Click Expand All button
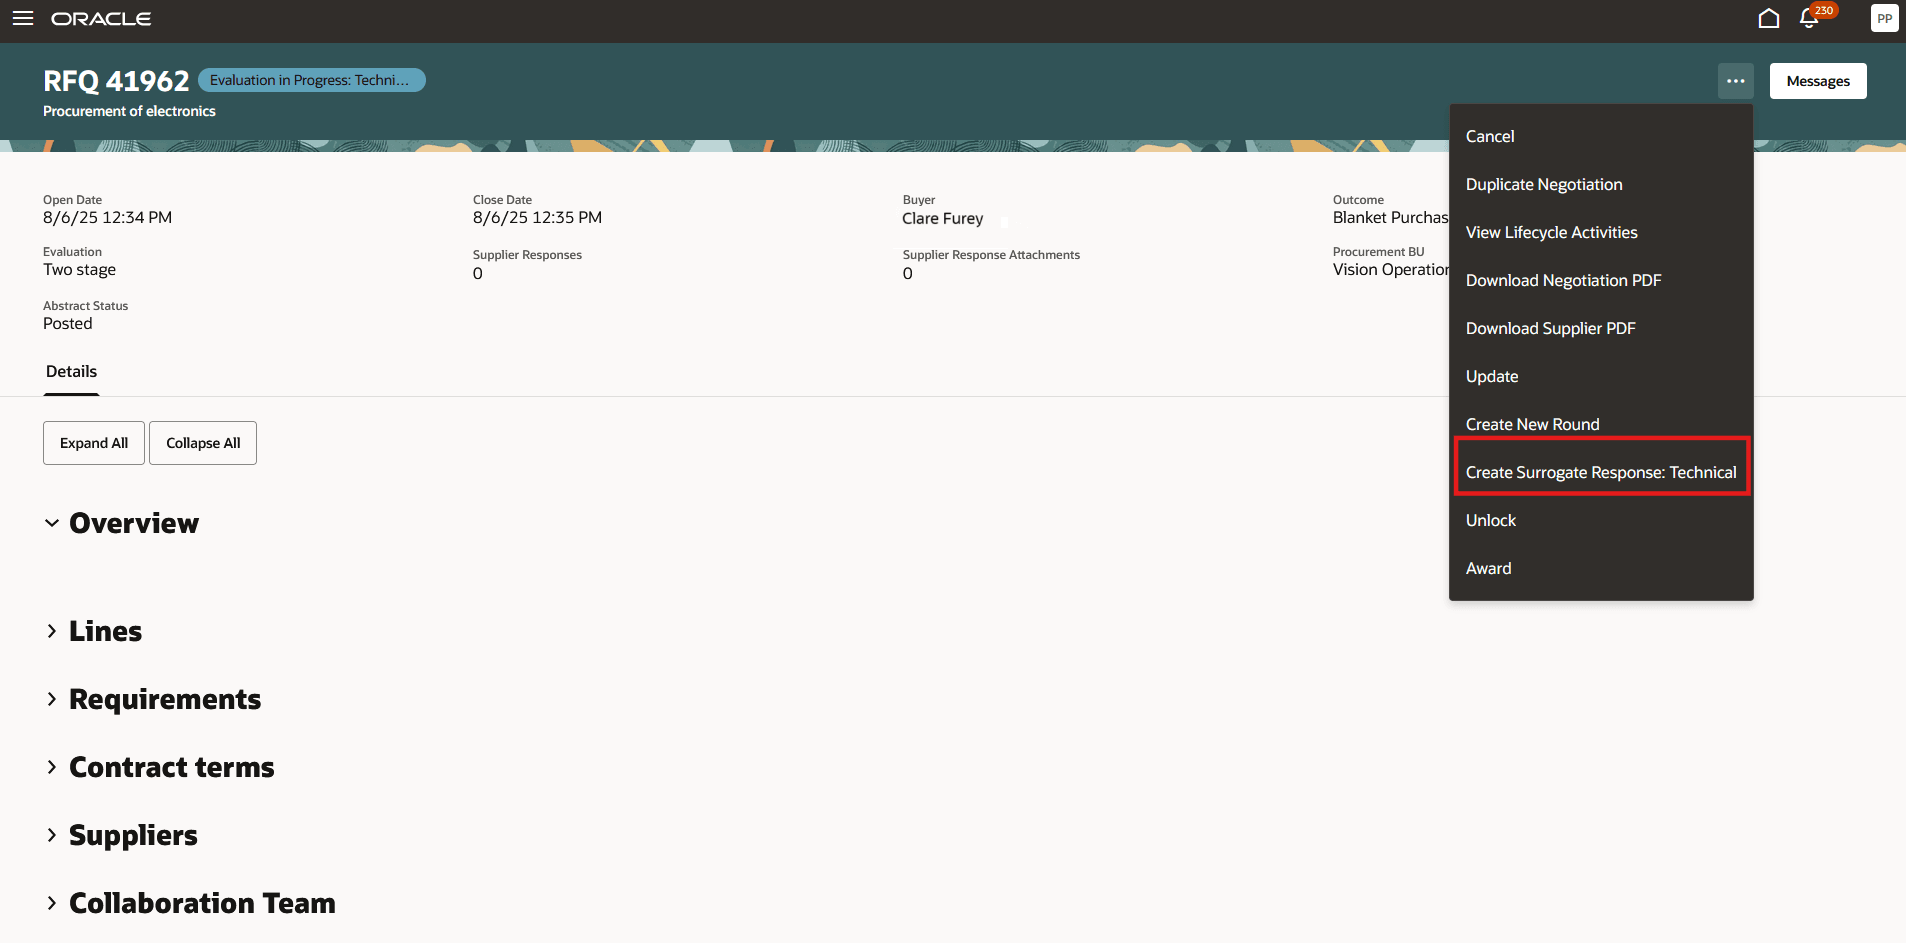Screen dimensions: 1906x943 [94, 443]
